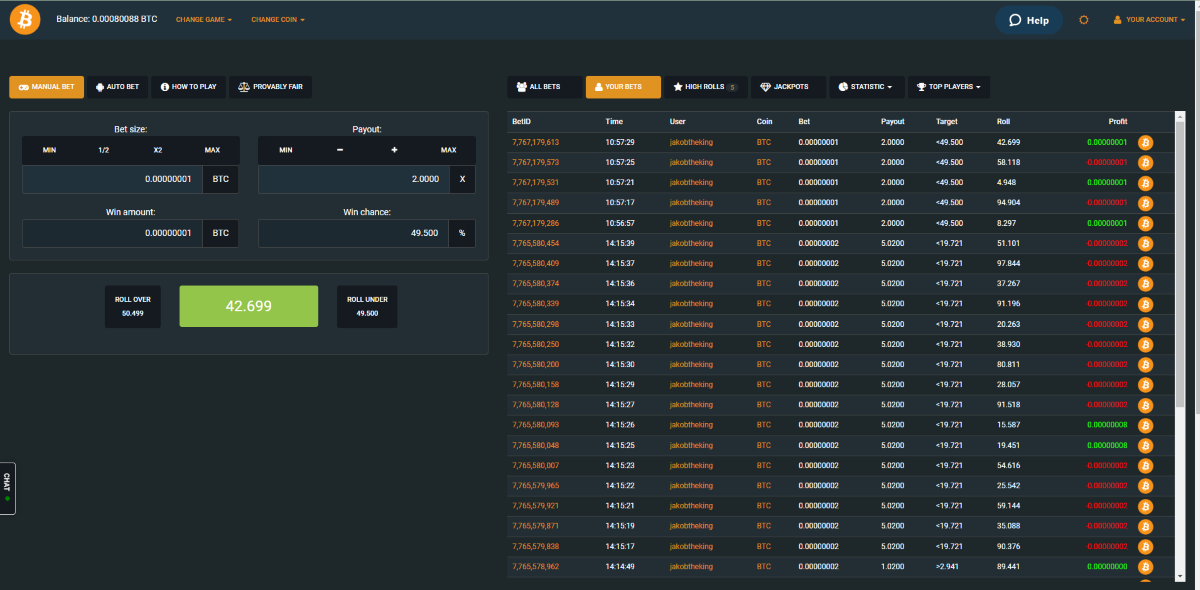Click the Bitcoin coin icon for bet 7,765,580,250
1200x590 pixels.
coord(1146,344)
